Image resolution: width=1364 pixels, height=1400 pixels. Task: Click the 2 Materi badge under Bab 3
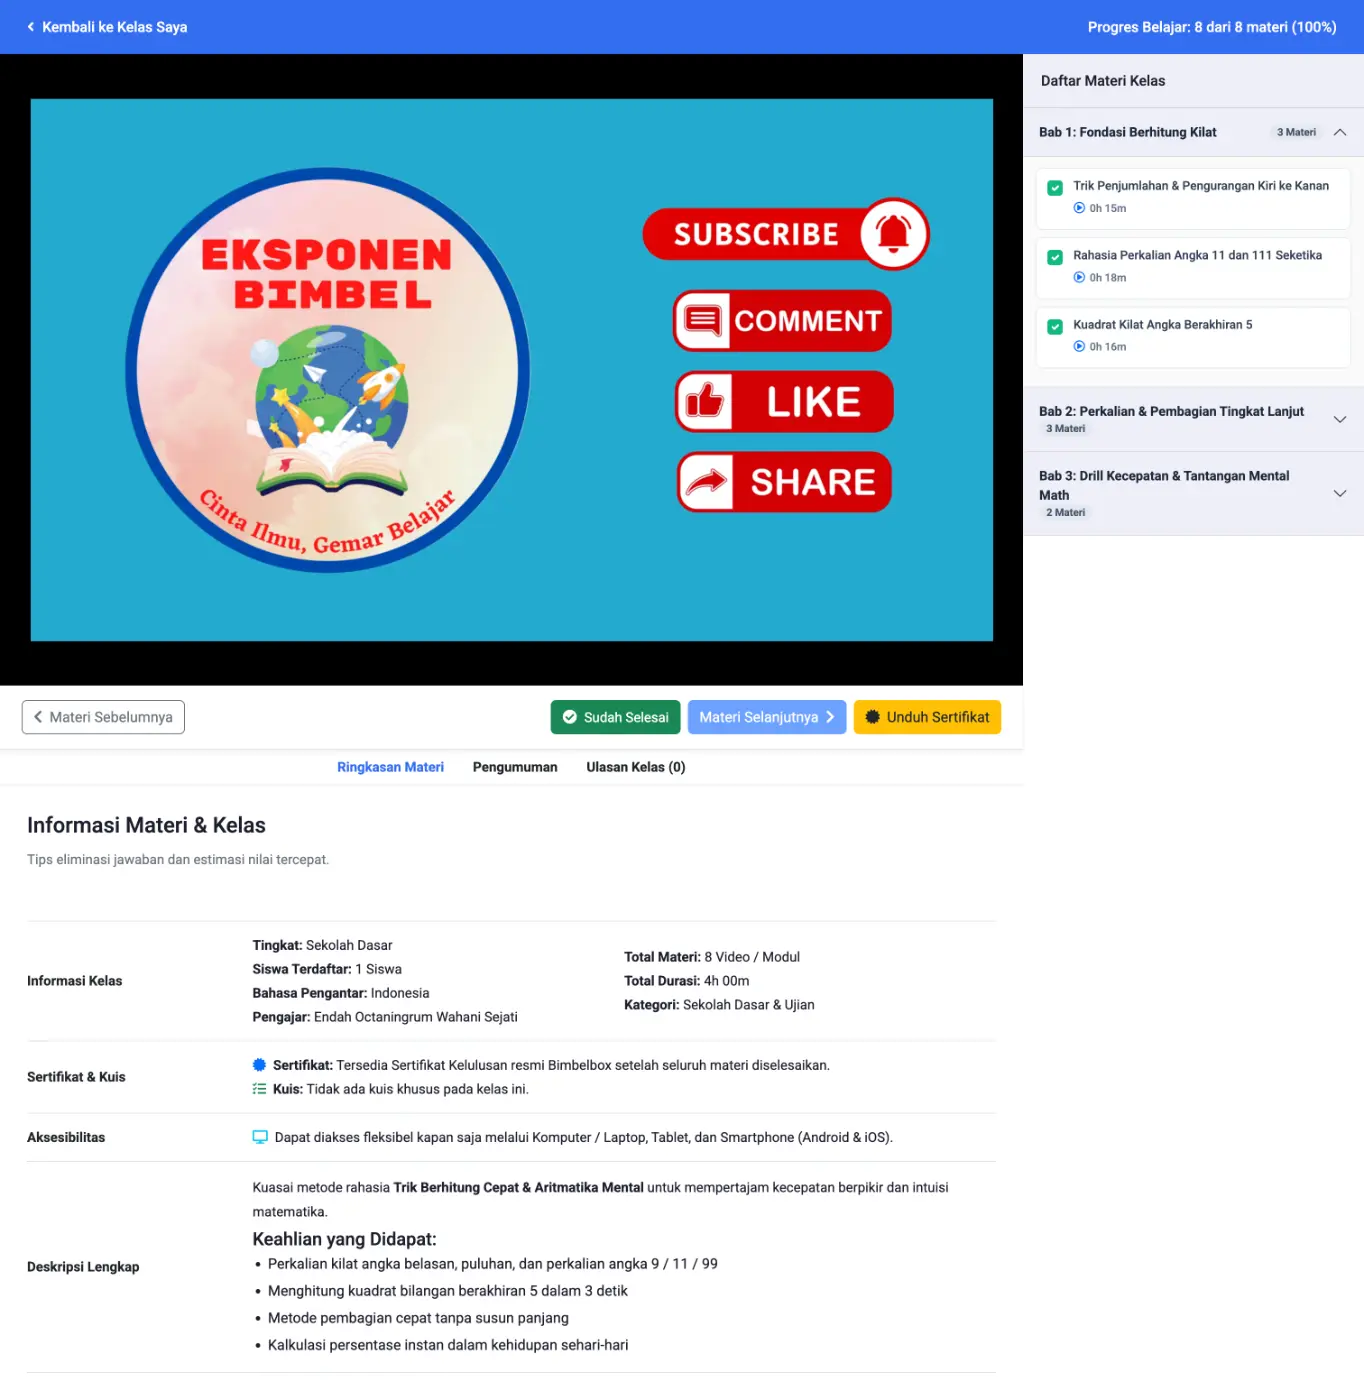point(1065,512)
